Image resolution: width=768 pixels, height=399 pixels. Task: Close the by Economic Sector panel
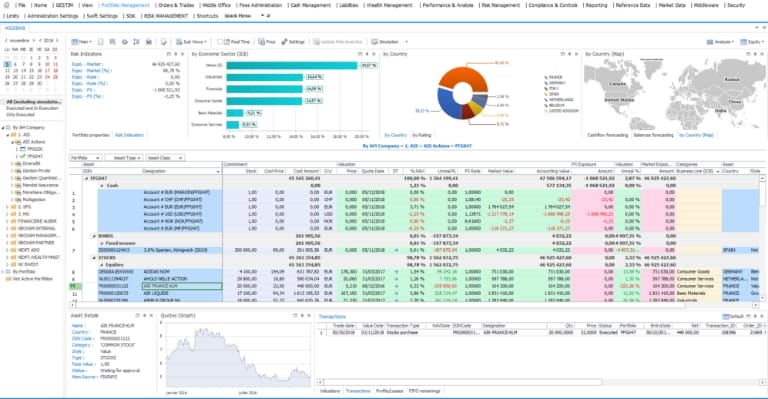coord(374,54)
